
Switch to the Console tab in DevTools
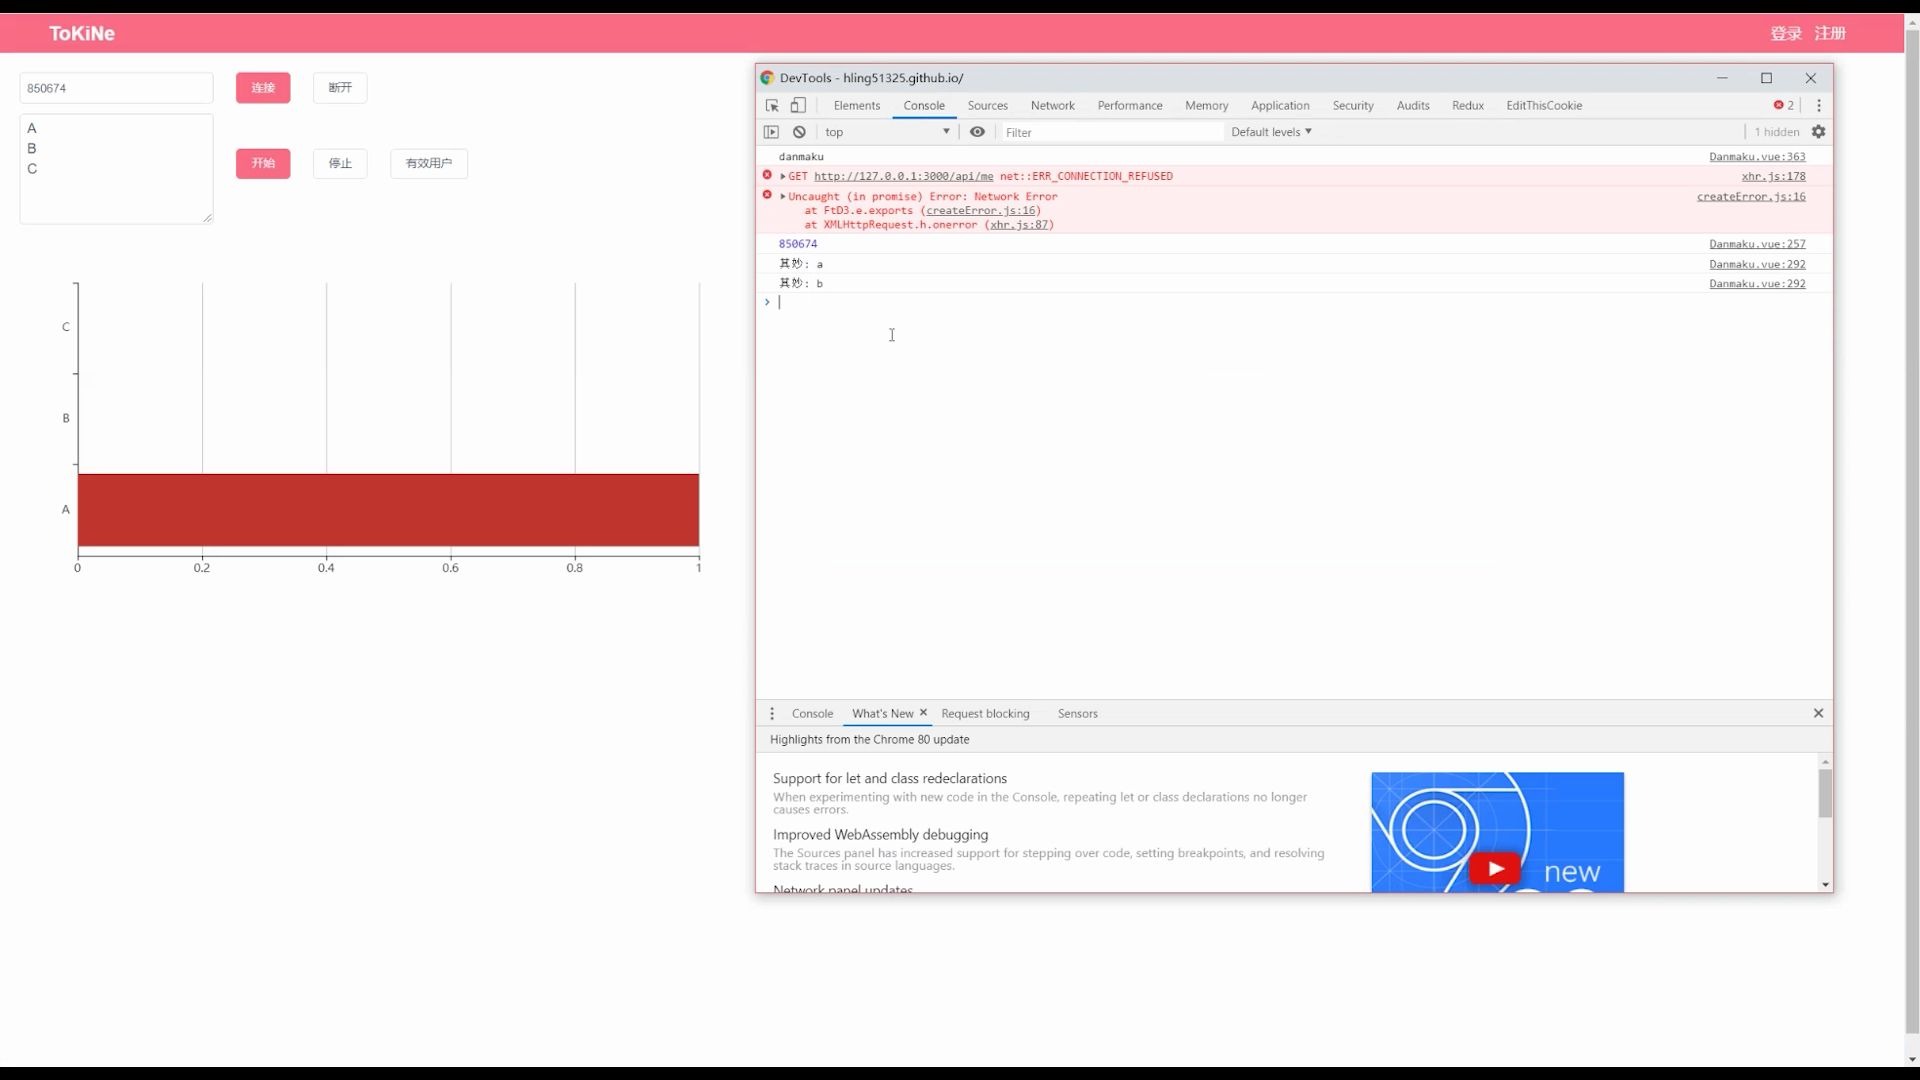tap(922, 104)
